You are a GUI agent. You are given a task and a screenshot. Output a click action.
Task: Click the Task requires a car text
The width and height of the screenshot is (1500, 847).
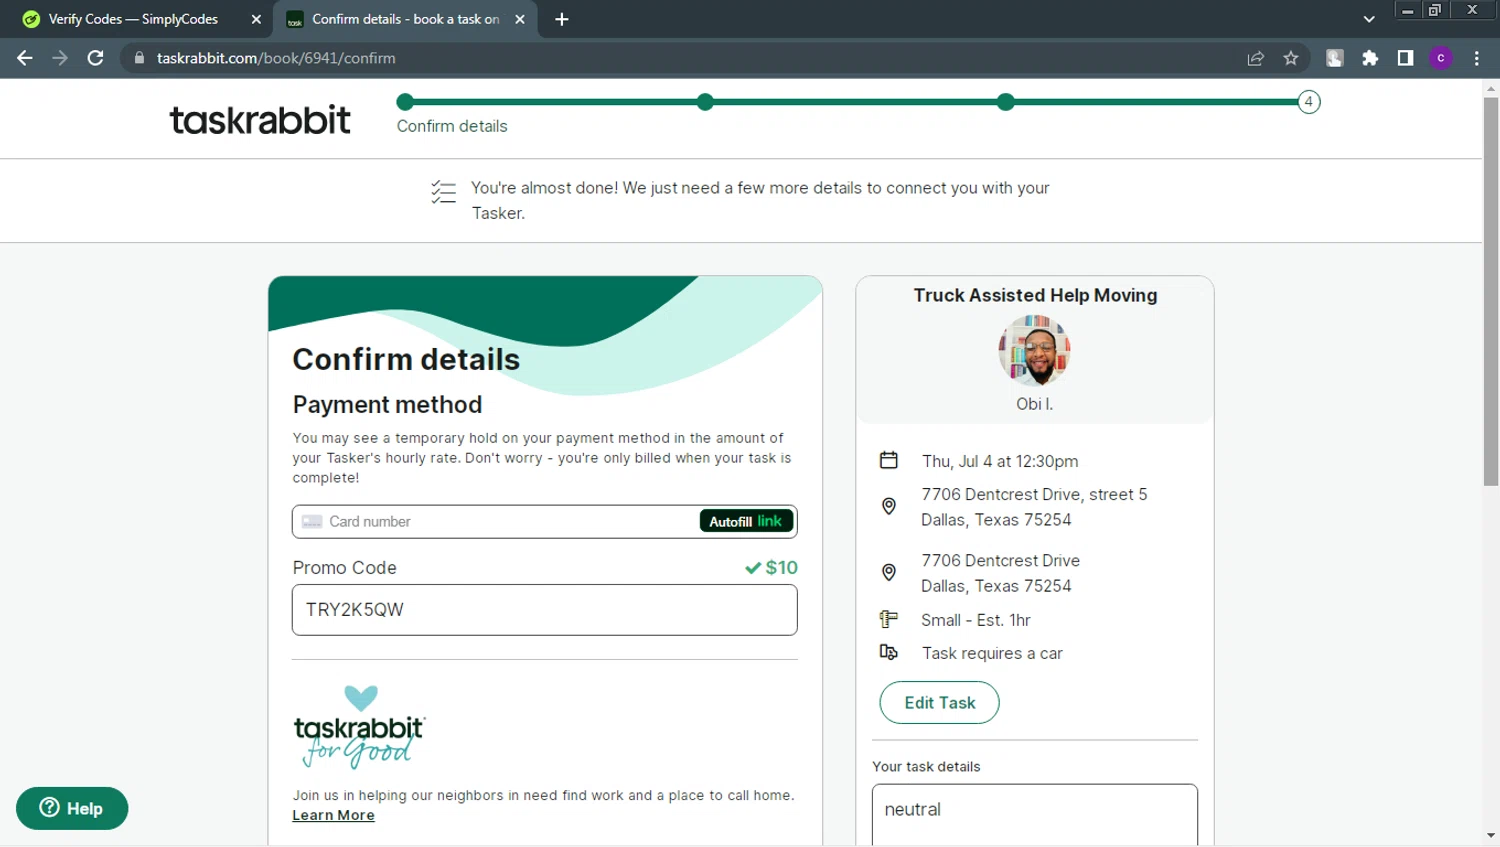[x=992, y=653]
